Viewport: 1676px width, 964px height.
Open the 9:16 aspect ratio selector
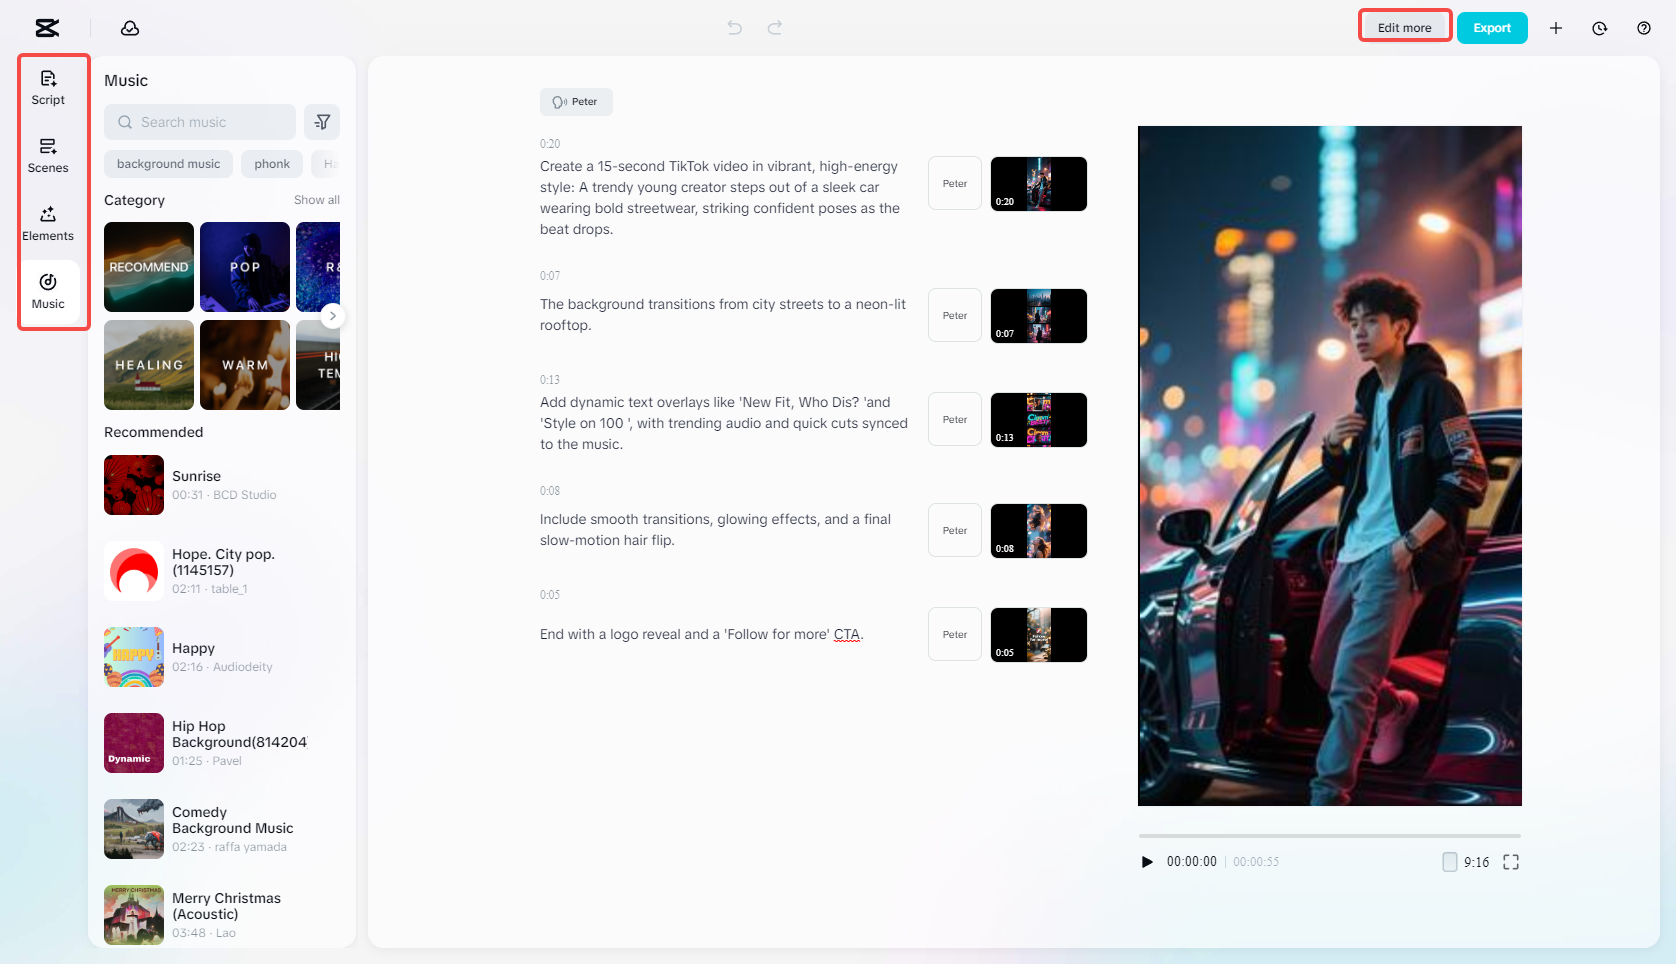(x=1466, y=861)
